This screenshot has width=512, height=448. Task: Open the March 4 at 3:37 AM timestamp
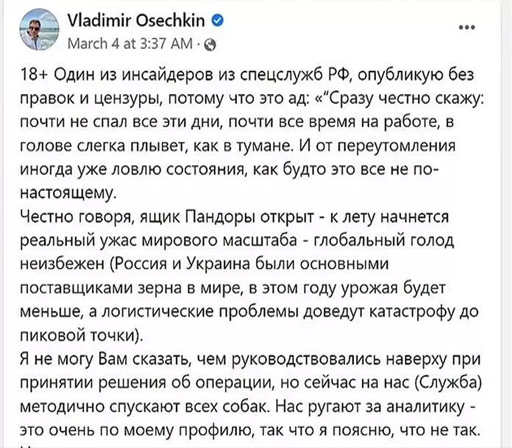(x=130, y=44)
